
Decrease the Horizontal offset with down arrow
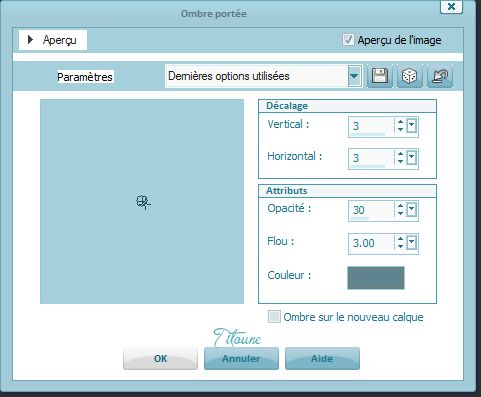click(x=400, y=161)
